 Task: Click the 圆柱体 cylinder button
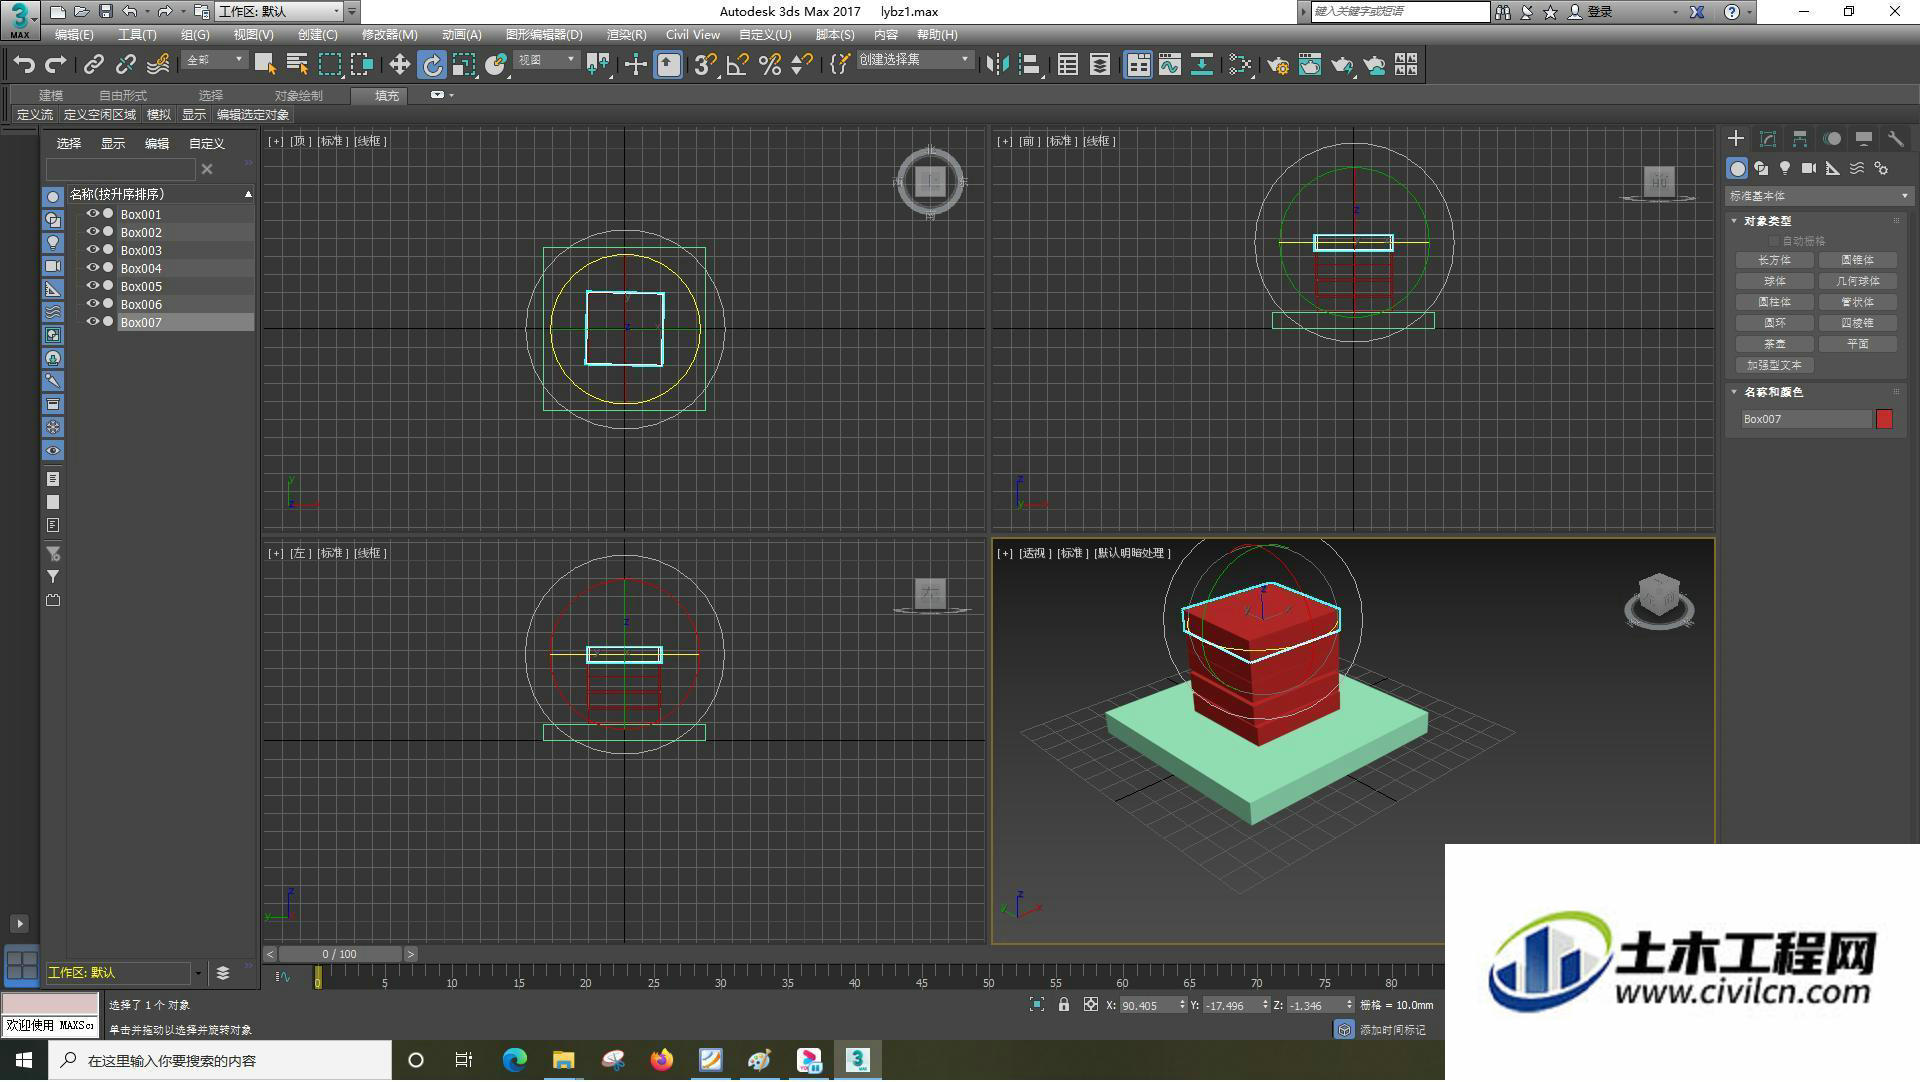[x=1775, y=303]
